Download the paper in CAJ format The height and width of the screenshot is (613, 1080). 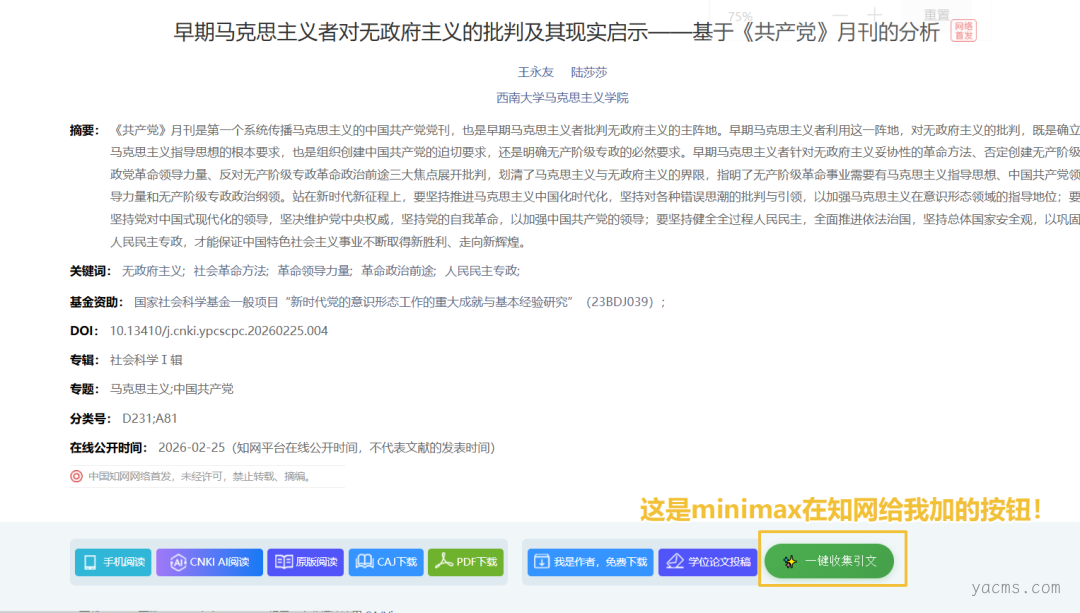(x=366, y=562)
